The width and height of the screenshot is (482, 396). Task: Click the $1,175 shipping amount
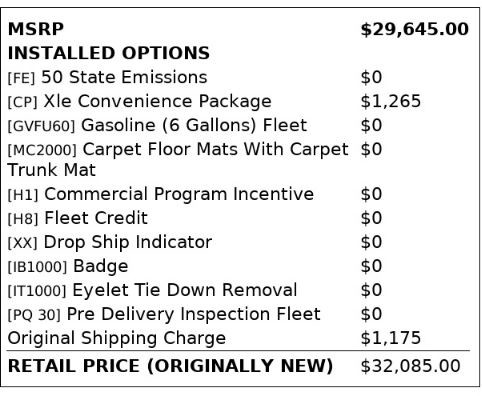click(x=390, y=338)
